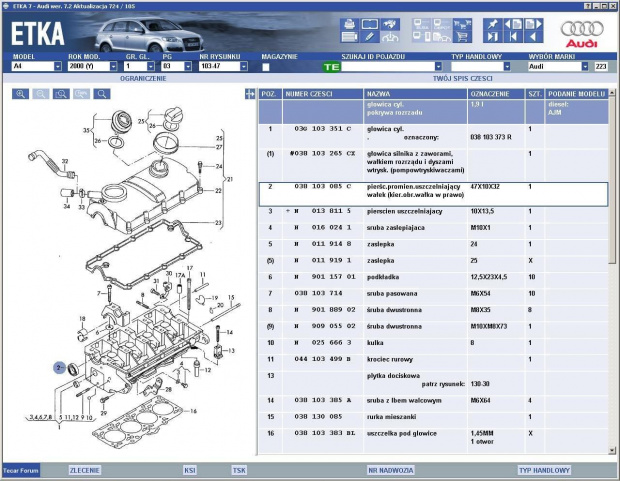Click the Tecar Forum label
Screen dimensions: 620x481
pos(21,471)
